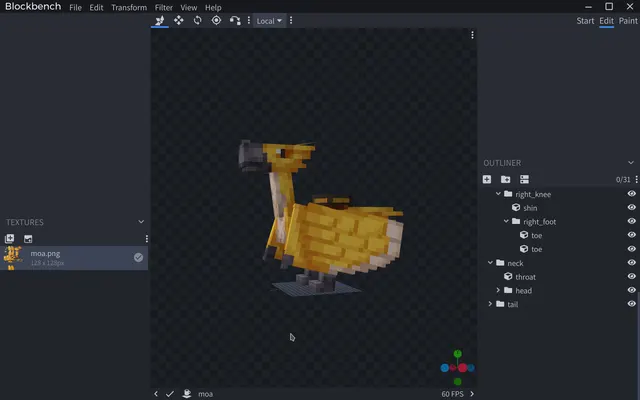Screen dimensions: 640x400
Task: Open the Filter menu
Action: 164,7
